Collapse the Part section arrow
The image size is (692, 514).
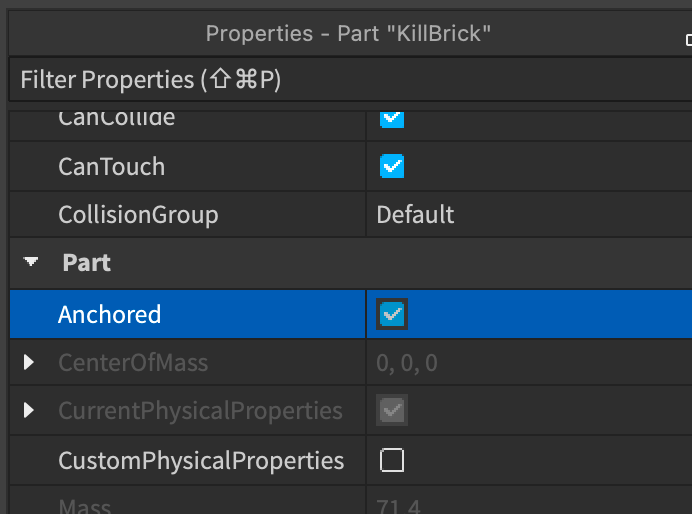31,262
